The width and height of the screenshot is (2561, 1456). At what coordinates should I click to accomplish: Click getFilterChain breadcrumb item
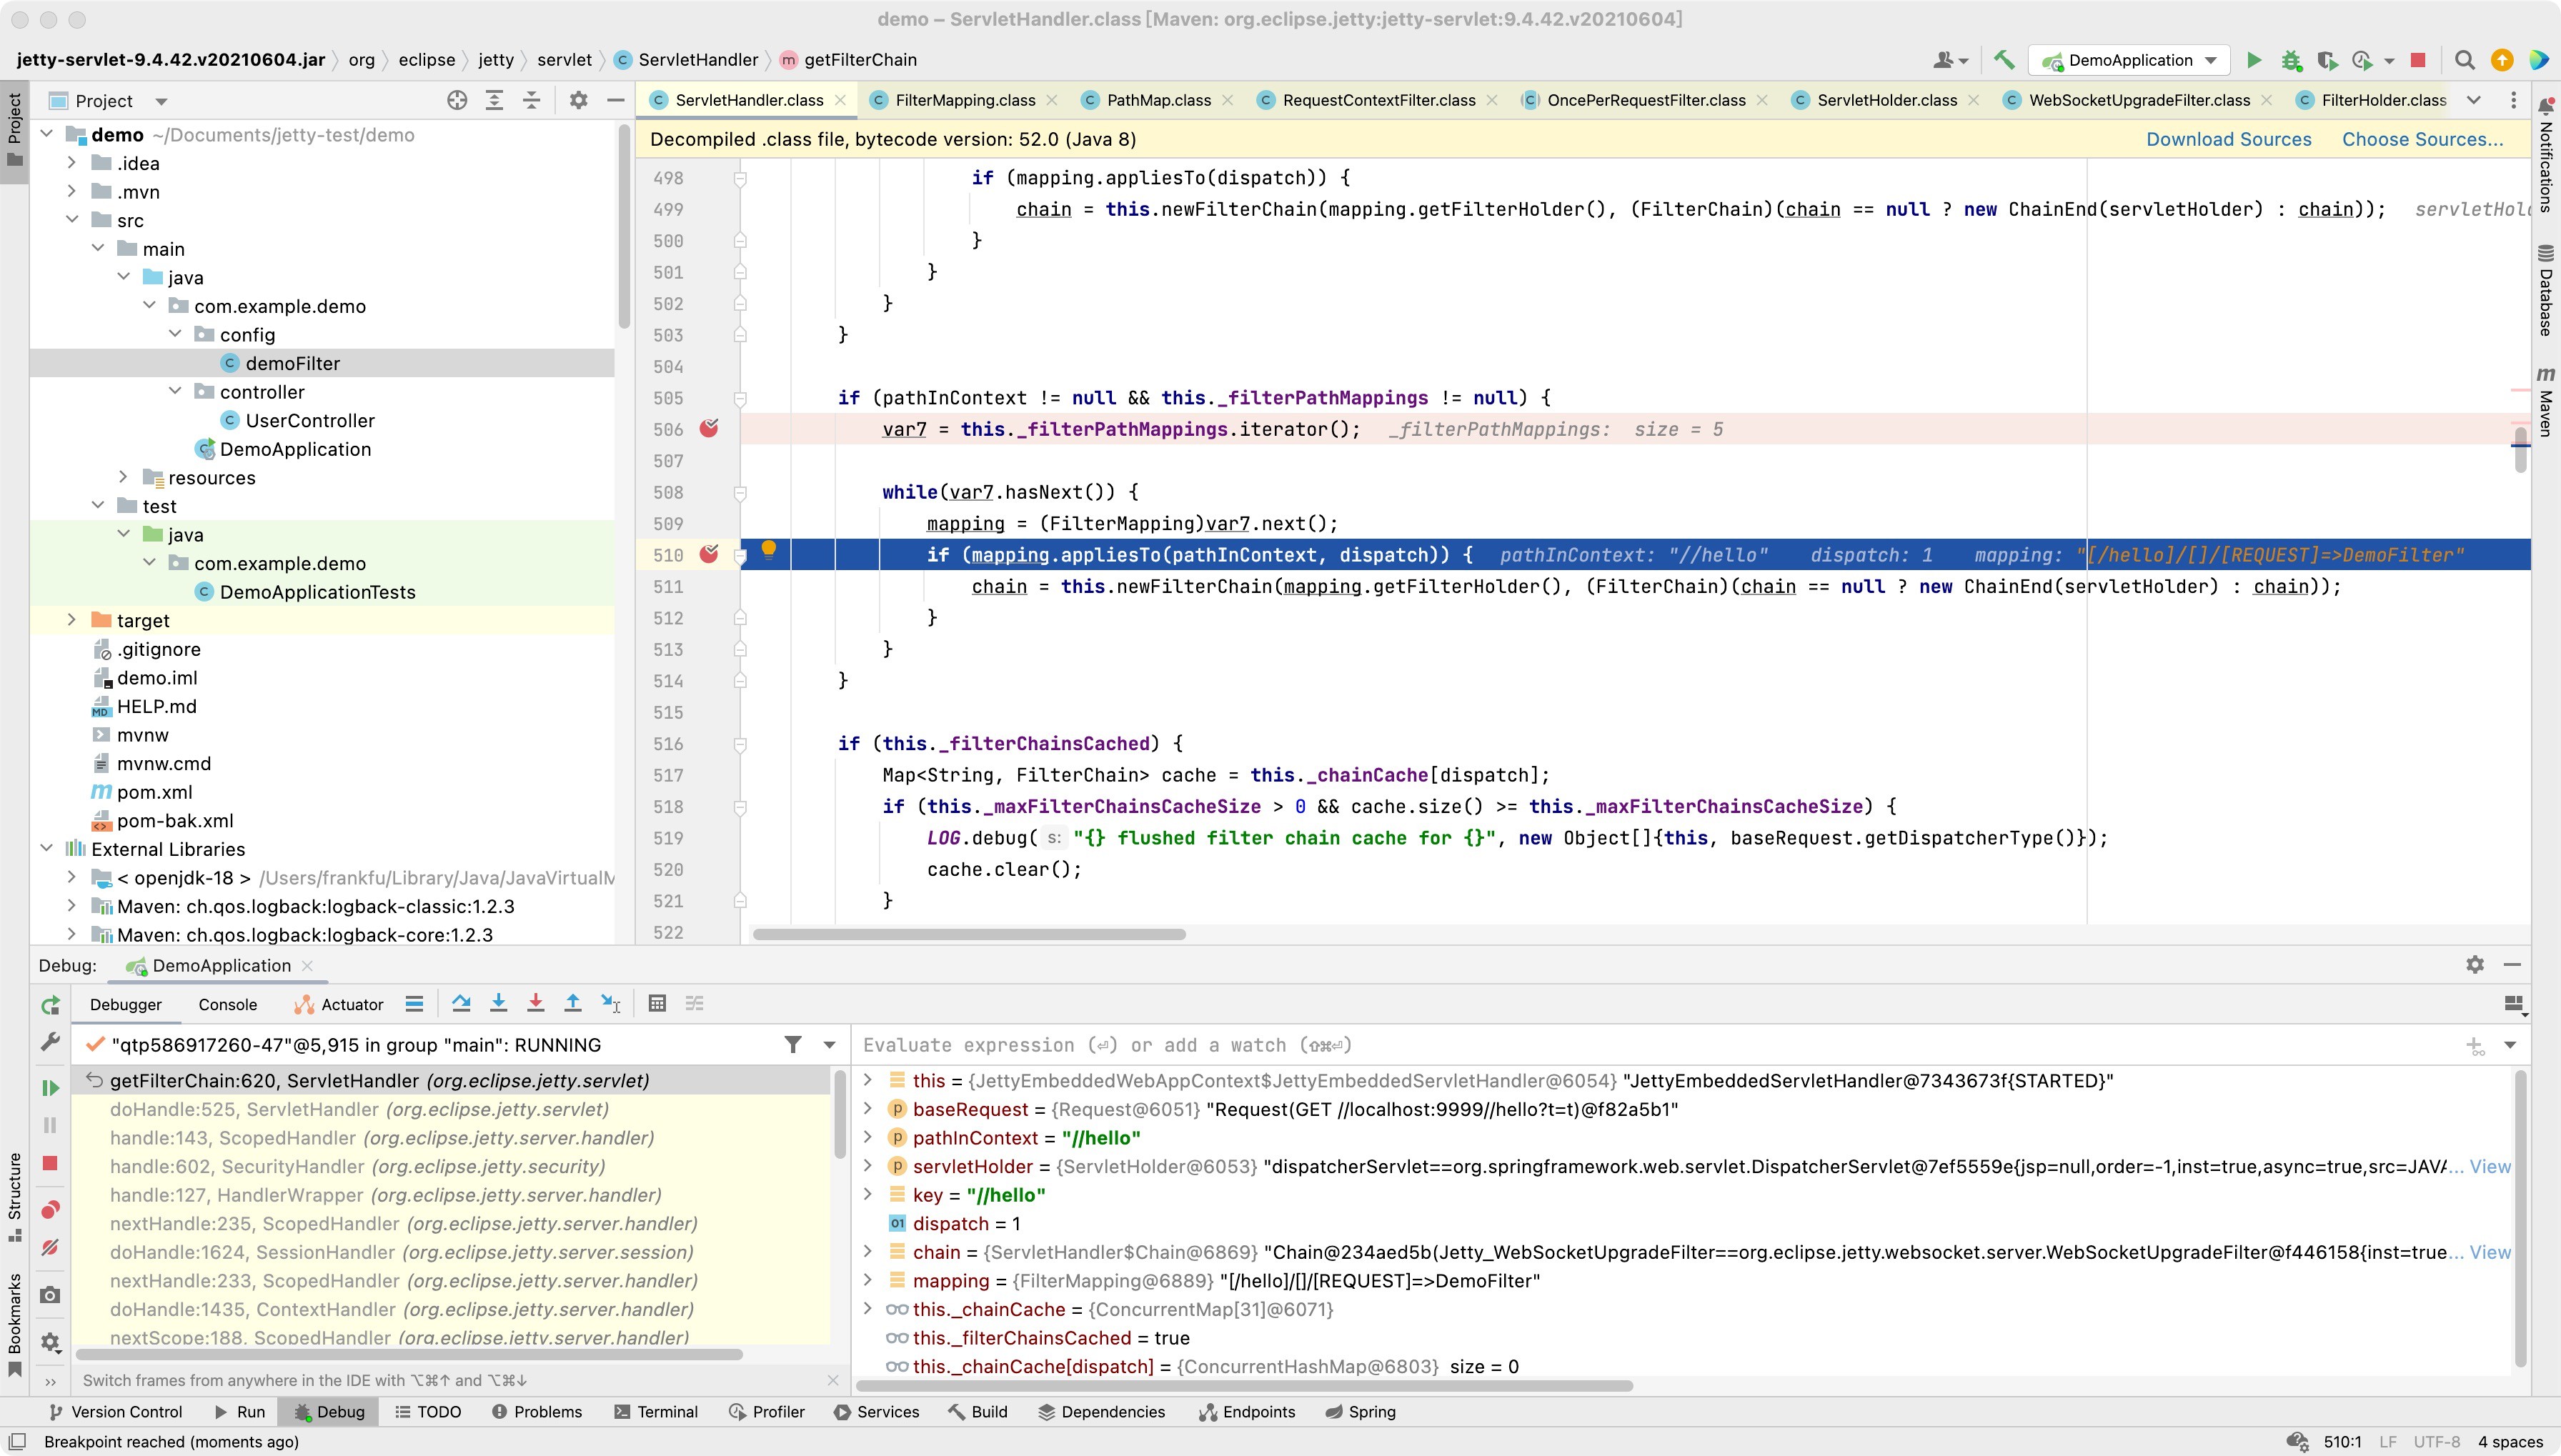coord(847,60)
